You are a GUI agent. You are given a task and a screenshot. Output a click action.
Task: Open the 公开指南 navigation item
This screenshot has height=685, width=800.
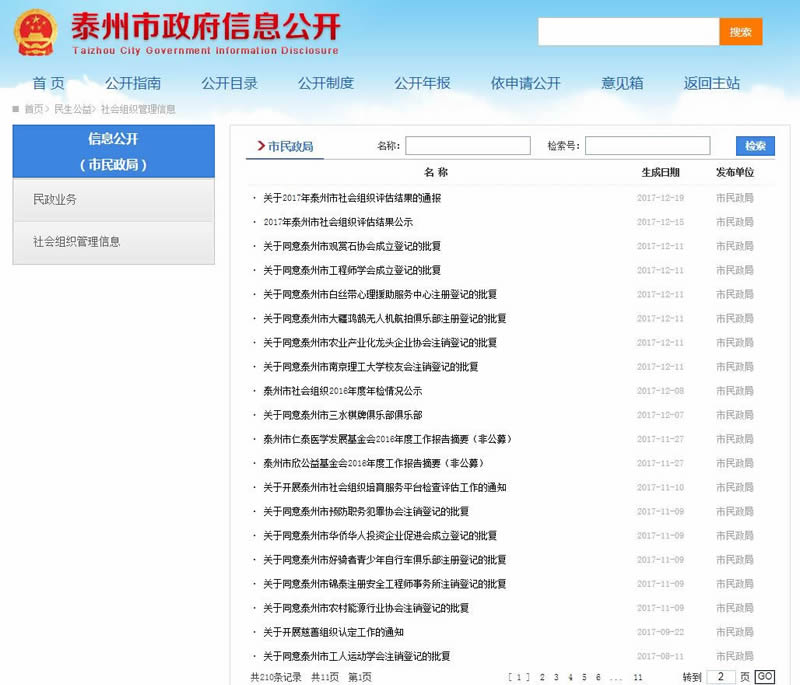point(133,83)
